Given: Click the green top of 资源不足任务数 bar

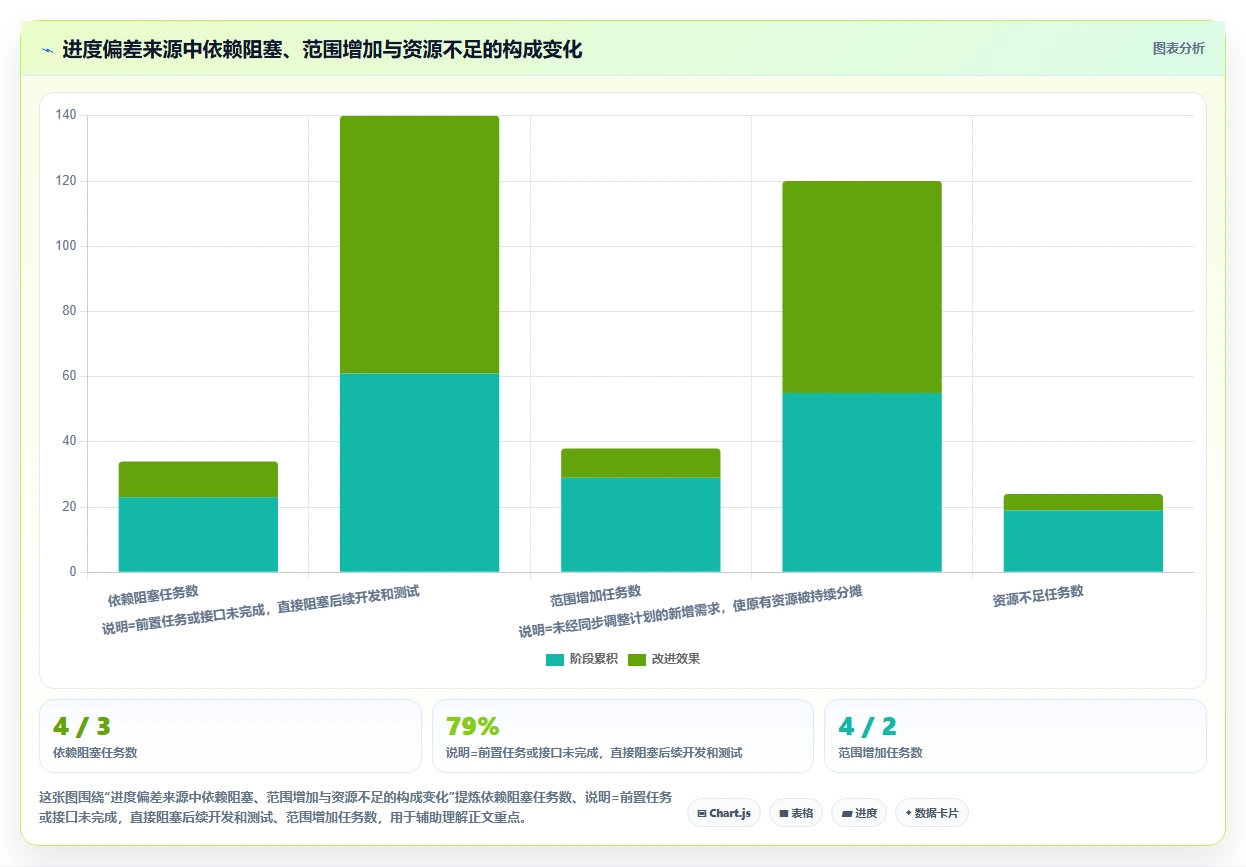Looking at the screenshot, I should 1083,502.
